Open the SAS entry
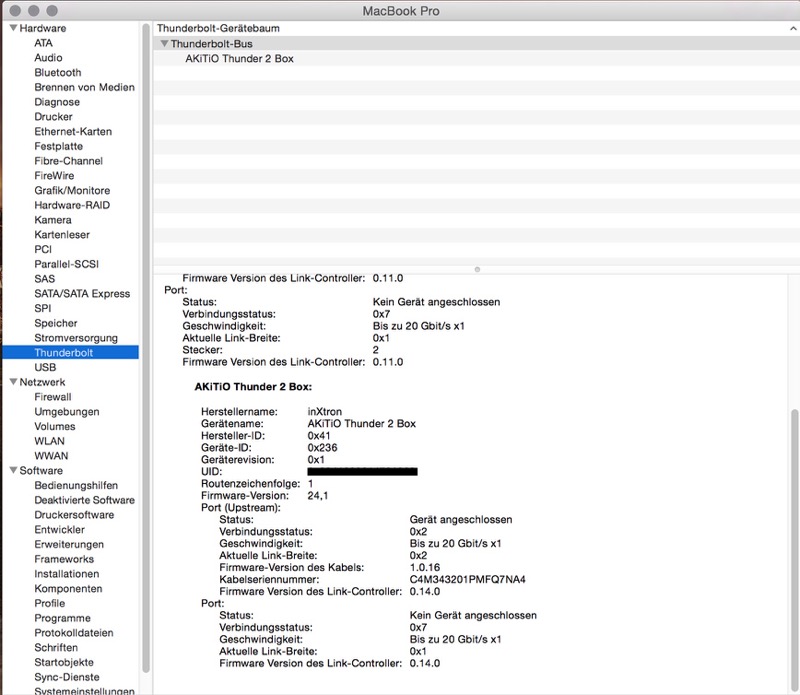800x695 pixels. tap(44, 279)
